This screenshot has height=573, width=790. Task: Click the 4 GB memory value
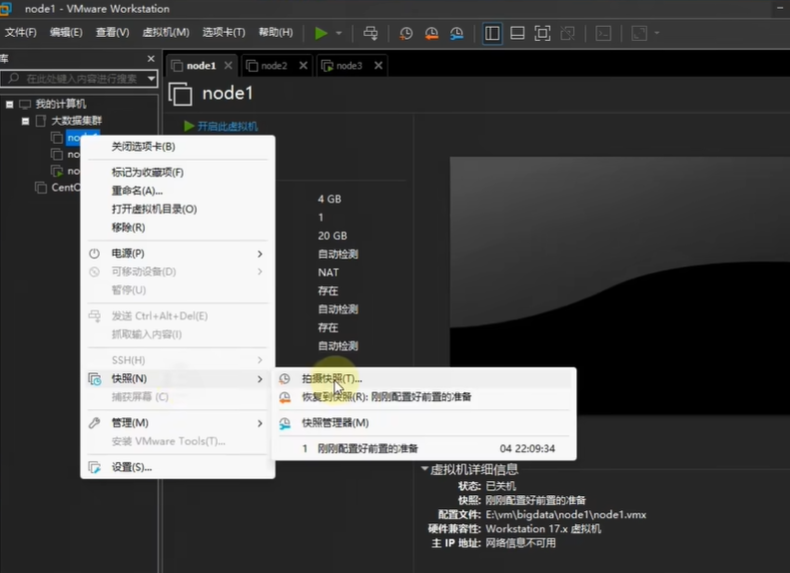coord(330,199)
